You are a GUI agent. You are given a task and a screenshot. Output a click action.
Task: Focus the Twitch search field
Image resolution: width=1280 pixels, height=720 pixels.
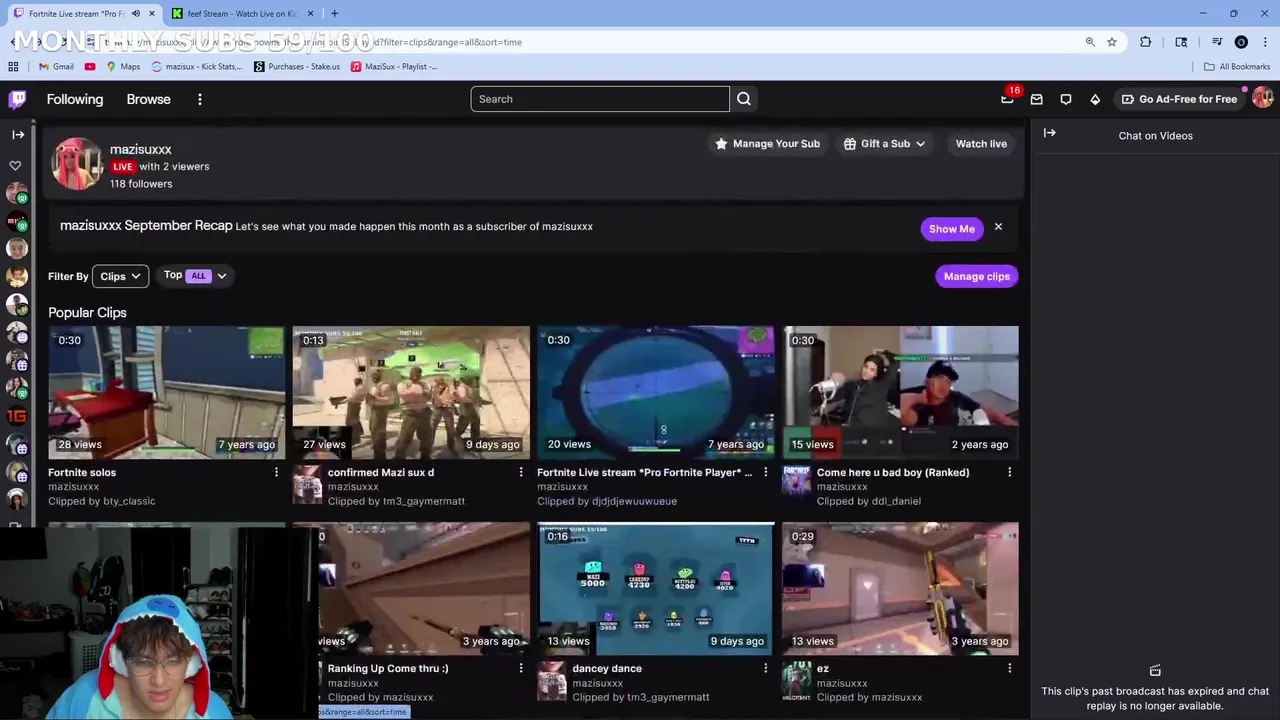point(600,99)
